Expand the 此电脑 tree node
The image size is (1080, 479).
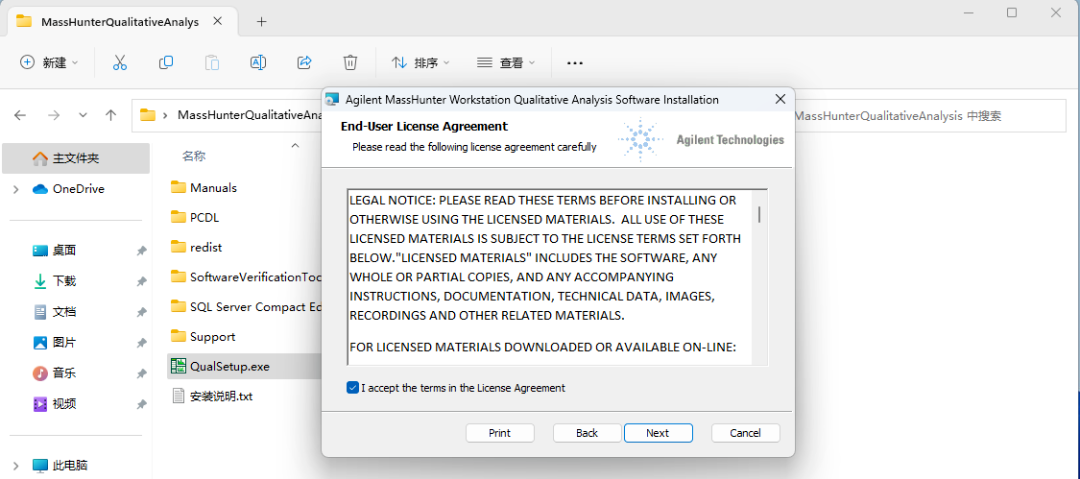coord(16,465)
